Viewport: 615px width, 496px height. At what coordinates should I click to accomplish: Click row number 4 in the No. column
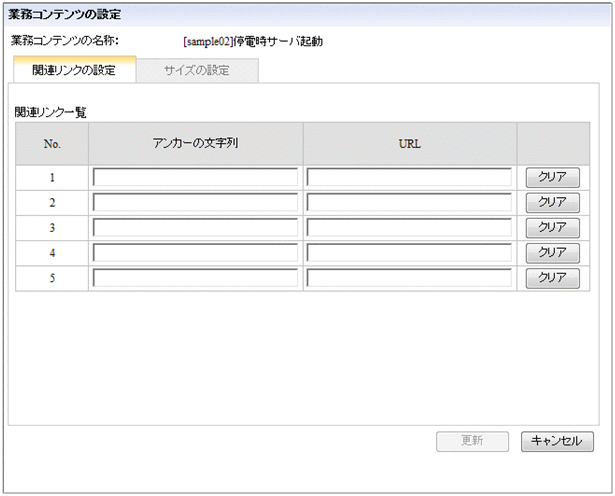pos(52,253)
